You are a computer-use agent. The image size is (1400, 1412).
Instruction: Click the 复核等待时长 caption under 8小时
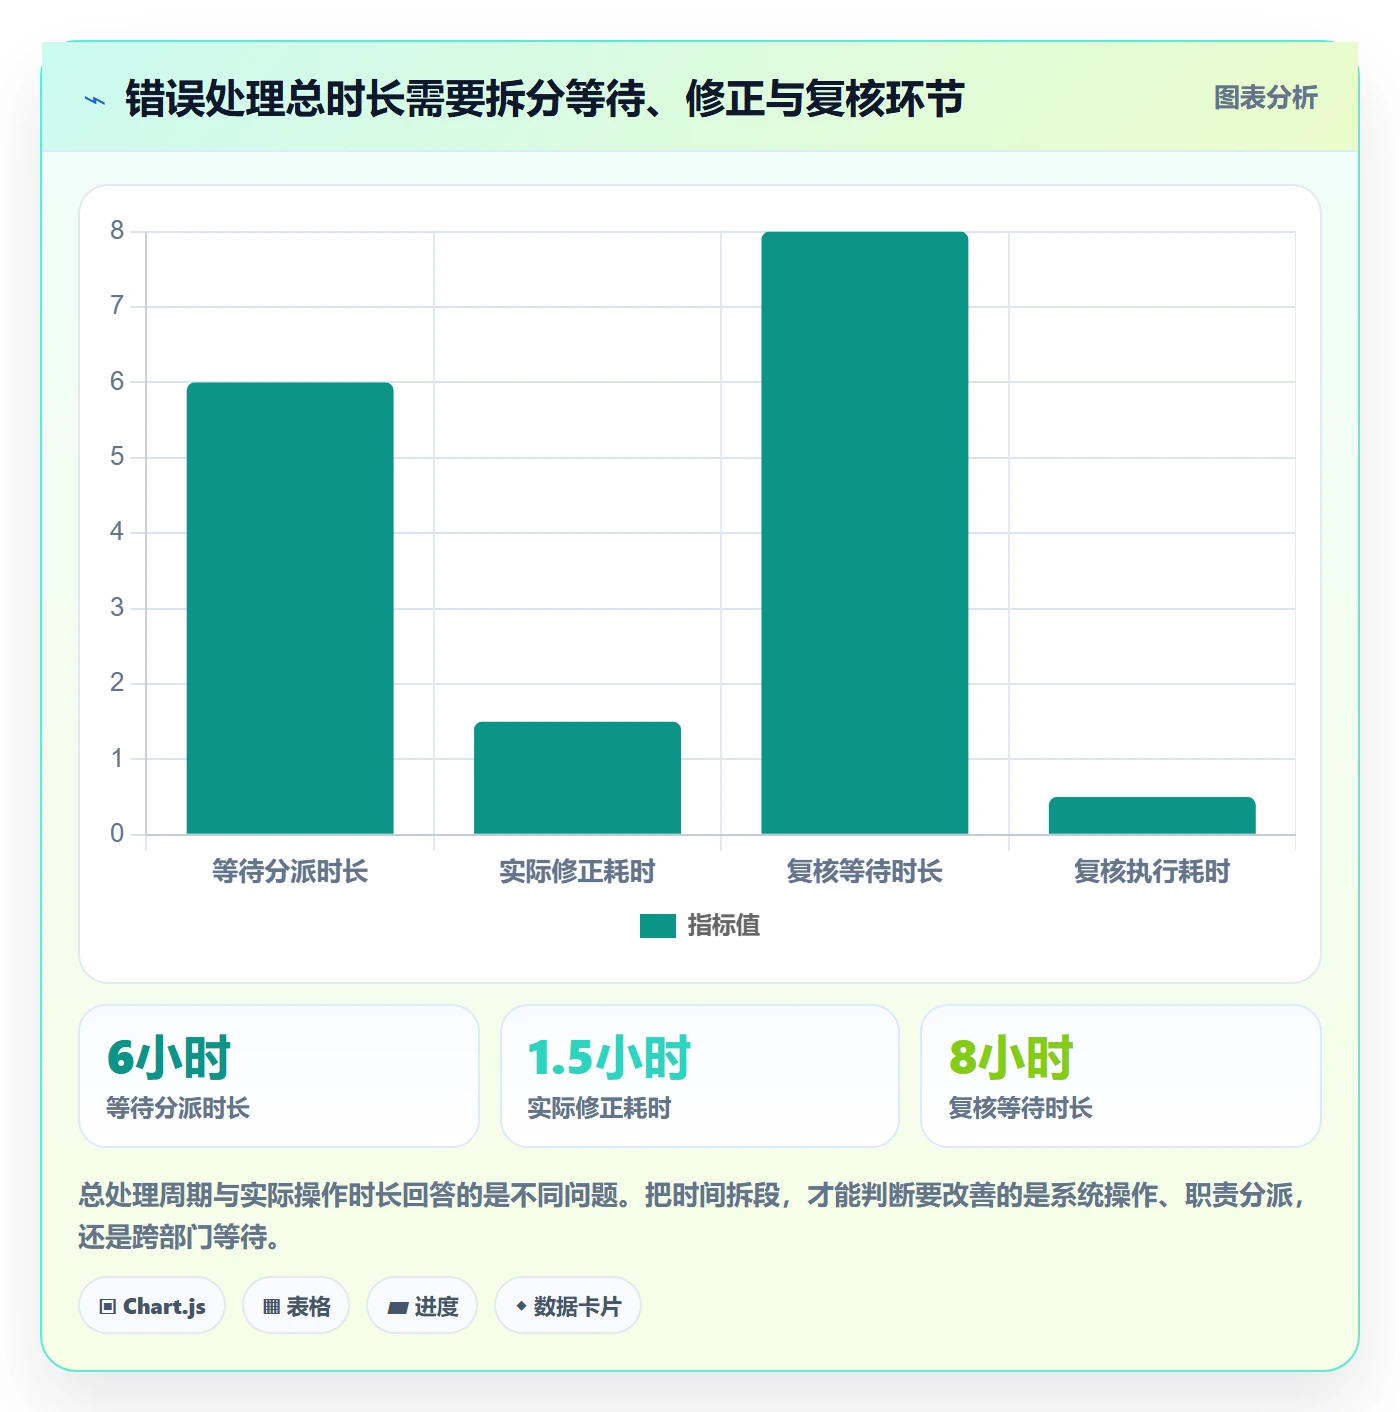[x=1020, y=1108]
